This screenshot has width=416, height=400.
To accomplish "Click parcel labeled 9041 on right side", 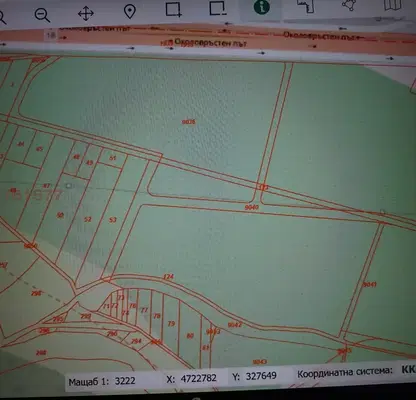I will click(369, 284).
